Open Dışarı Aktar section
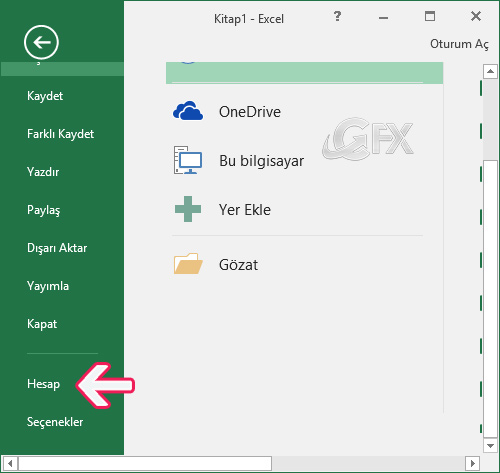 click(x=57, y=248)
